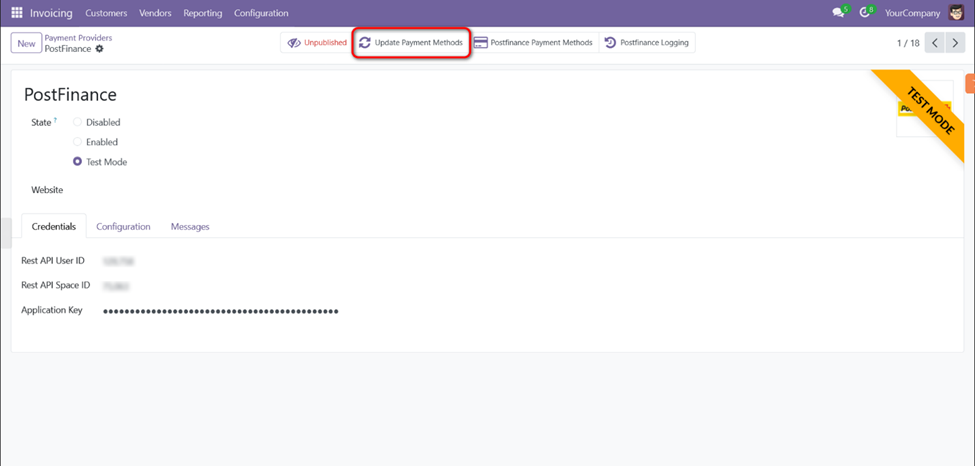
Task: Open the chat messages icon
Action: 838,13
